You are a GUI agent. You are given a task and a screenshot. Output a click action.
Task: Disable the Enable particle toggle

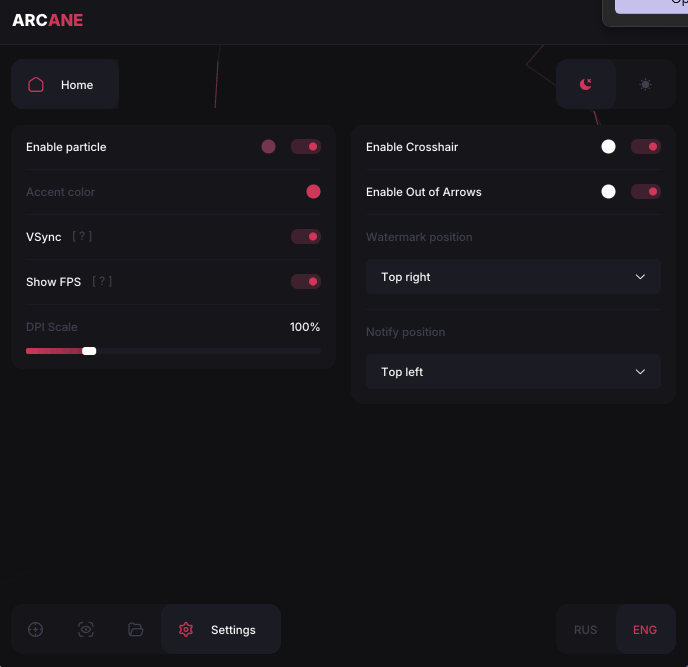click(x=306, y=147)
